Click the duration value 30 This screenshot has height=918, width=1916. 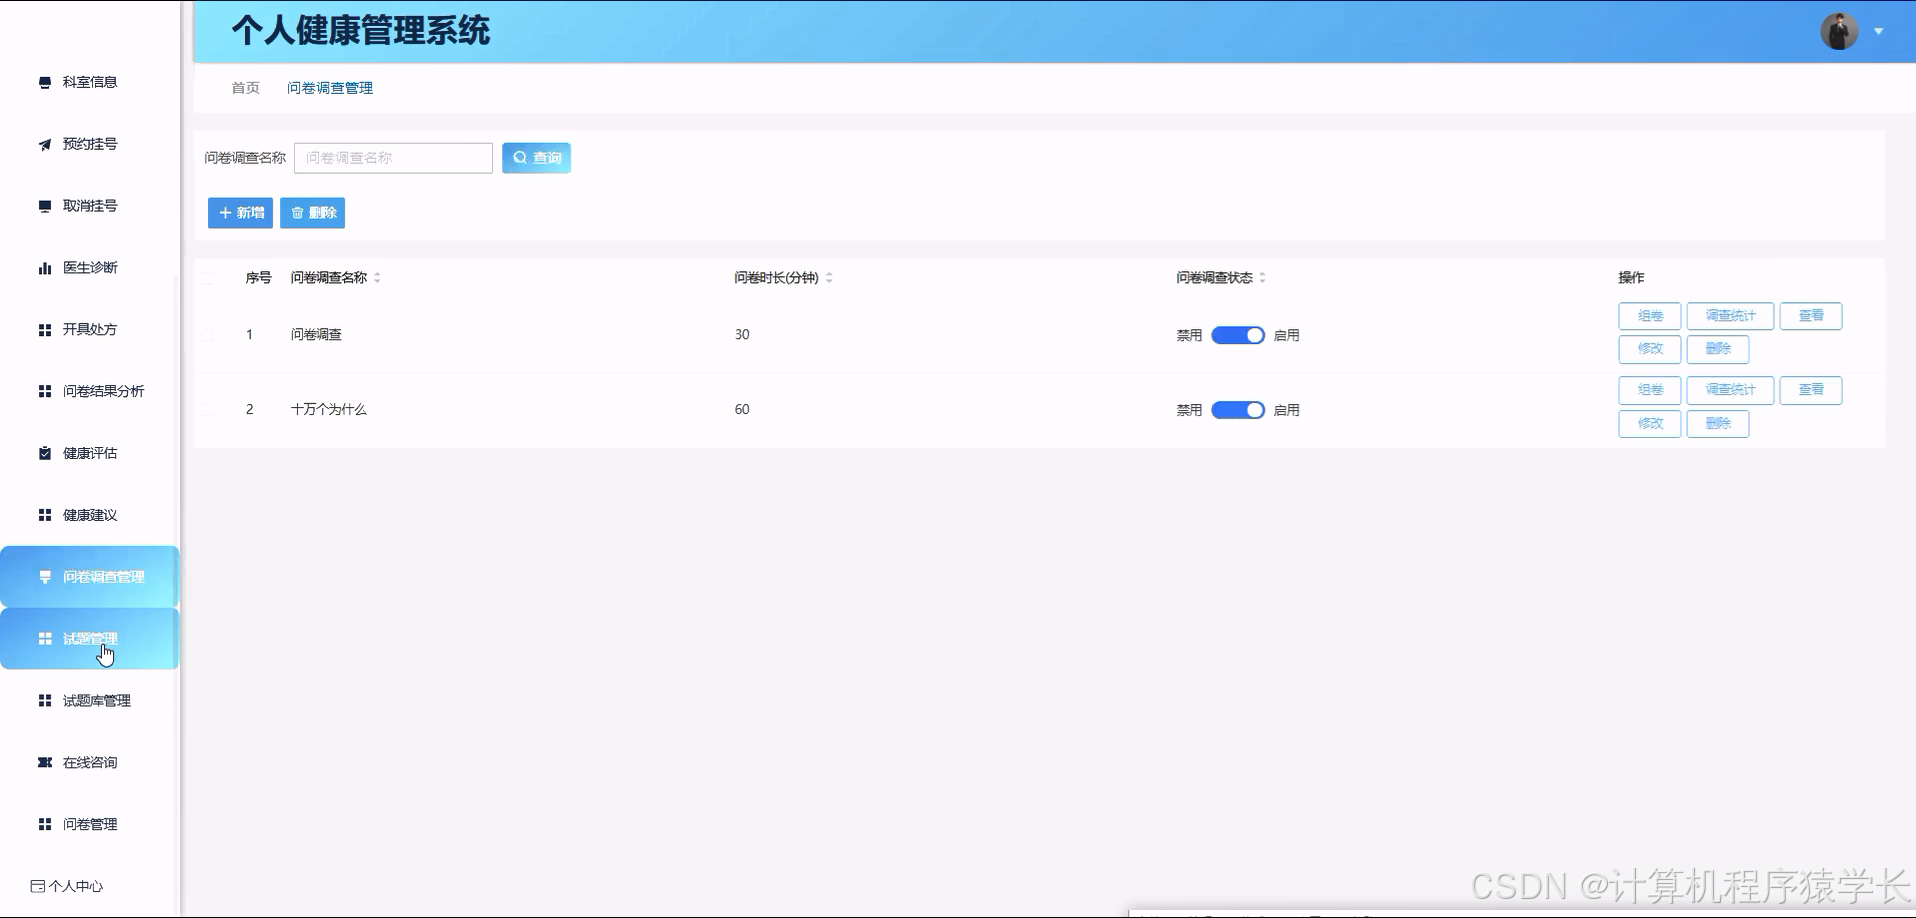pos(742,335)
